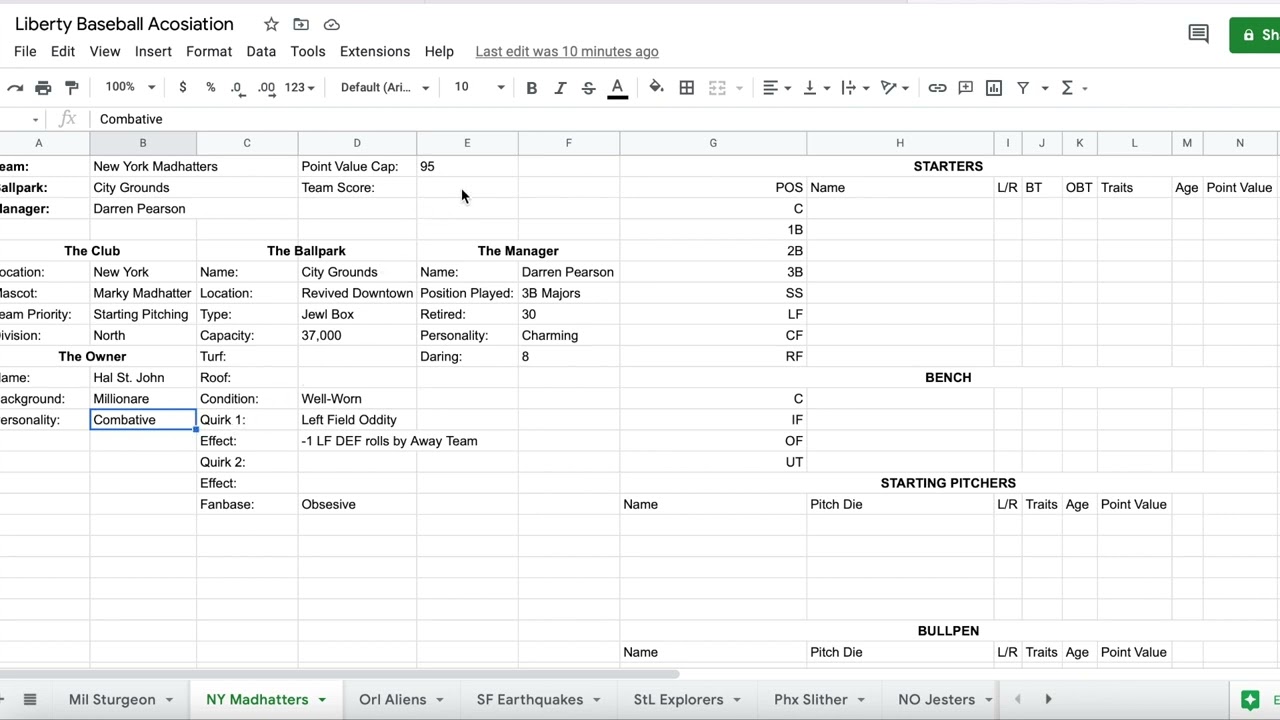
Task: Open the fill color picker
Action: coord(656,88)
